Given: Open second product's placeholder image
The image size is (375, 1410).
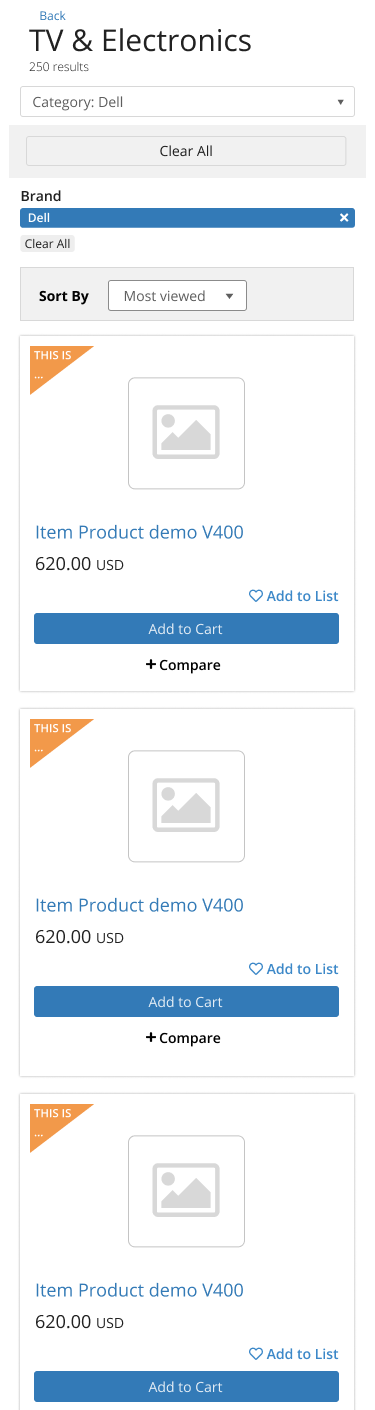Looking at the screenshot, I should [x=187, y=806].
